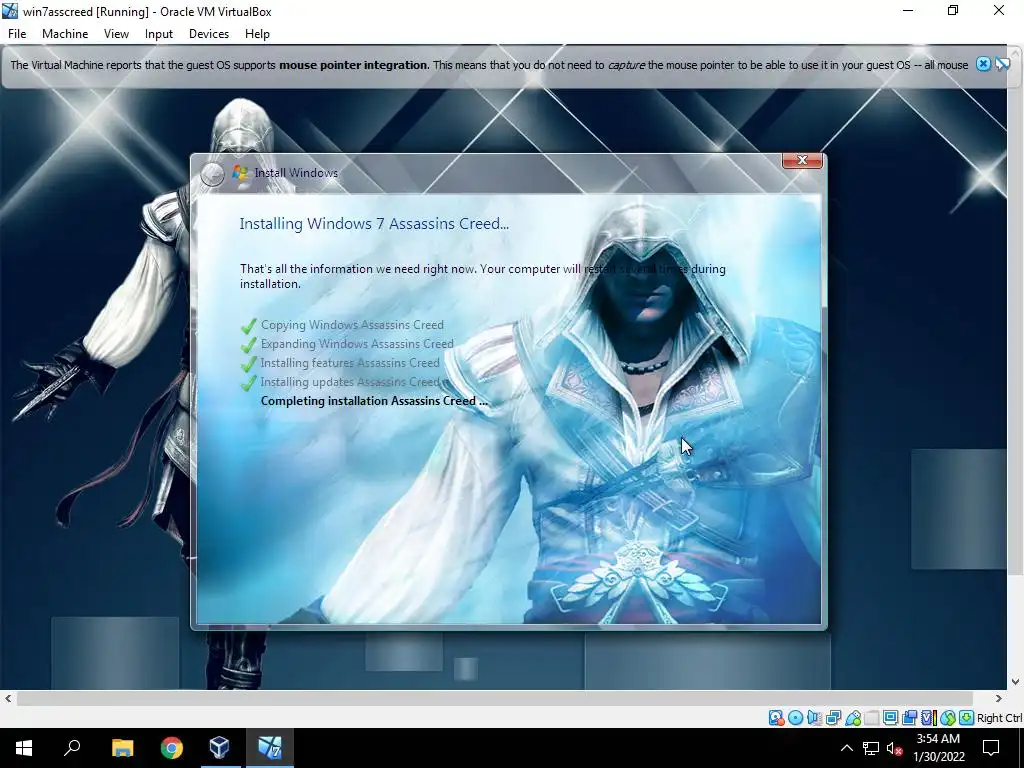Open the File menu in VirtualBox

pos(17,34)
